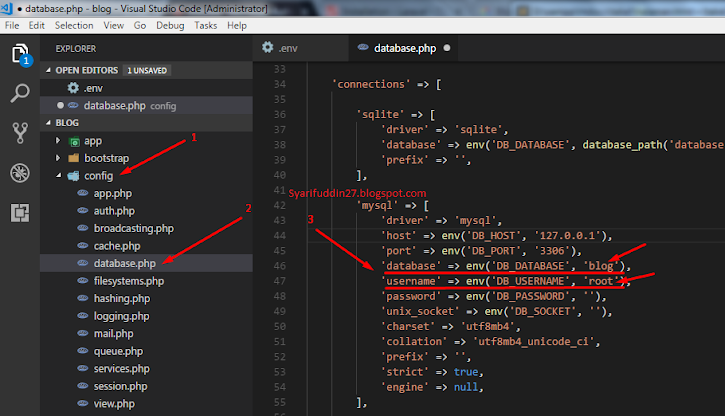Switch to the database.php editor tab
Viewport: 725px width, 416px height.
click(403, 48)
